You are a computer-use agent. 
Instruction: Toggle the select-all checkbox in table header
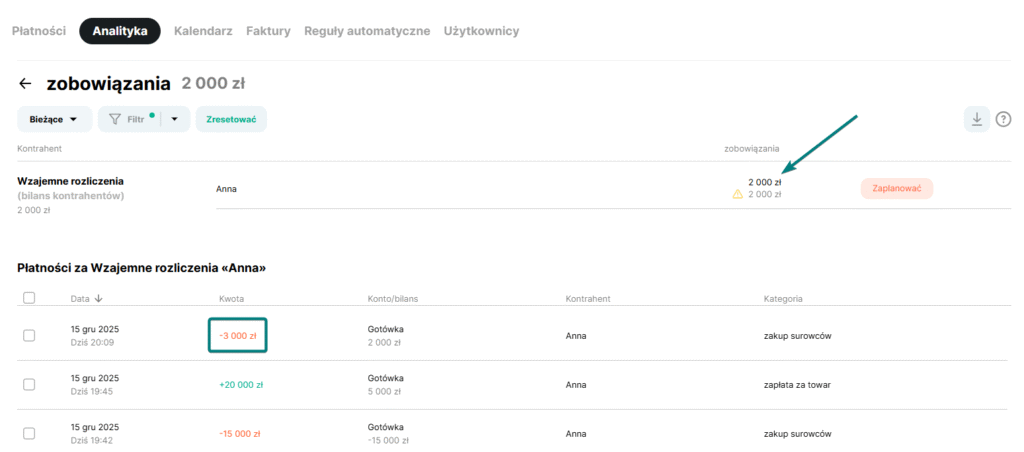[x=29, y=298]
